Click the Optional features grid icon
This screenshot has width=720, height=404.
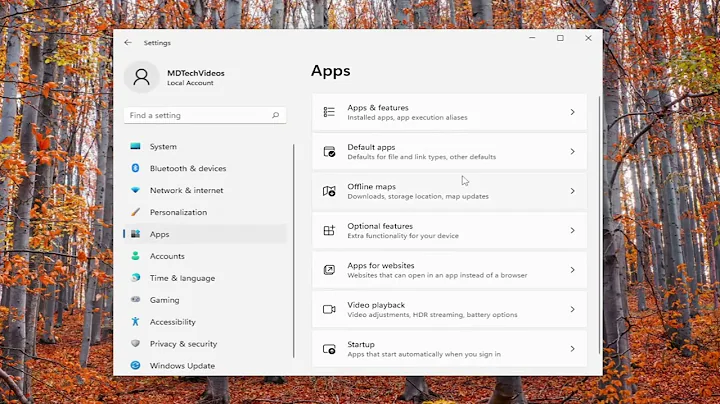point(329,230)
